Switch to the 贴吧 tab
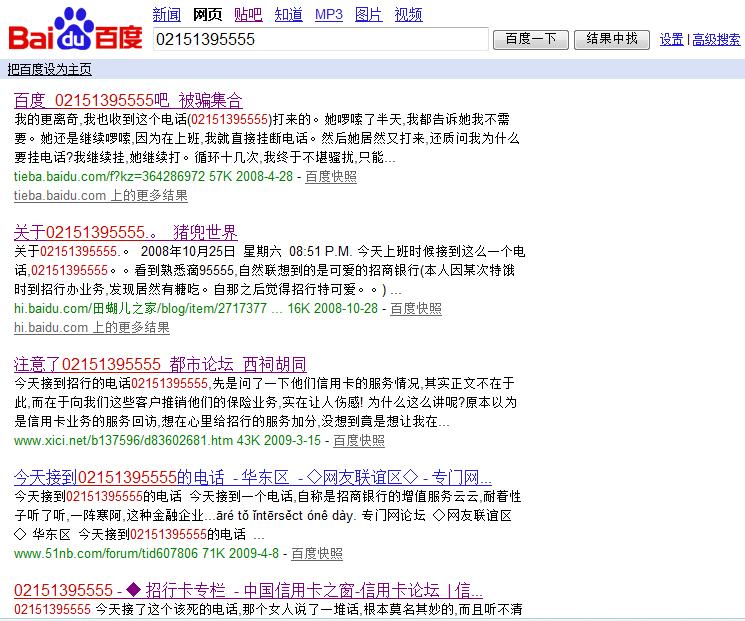Image resolution: width=745 pixels, height=621 pixels. click(x=248, y=15)
